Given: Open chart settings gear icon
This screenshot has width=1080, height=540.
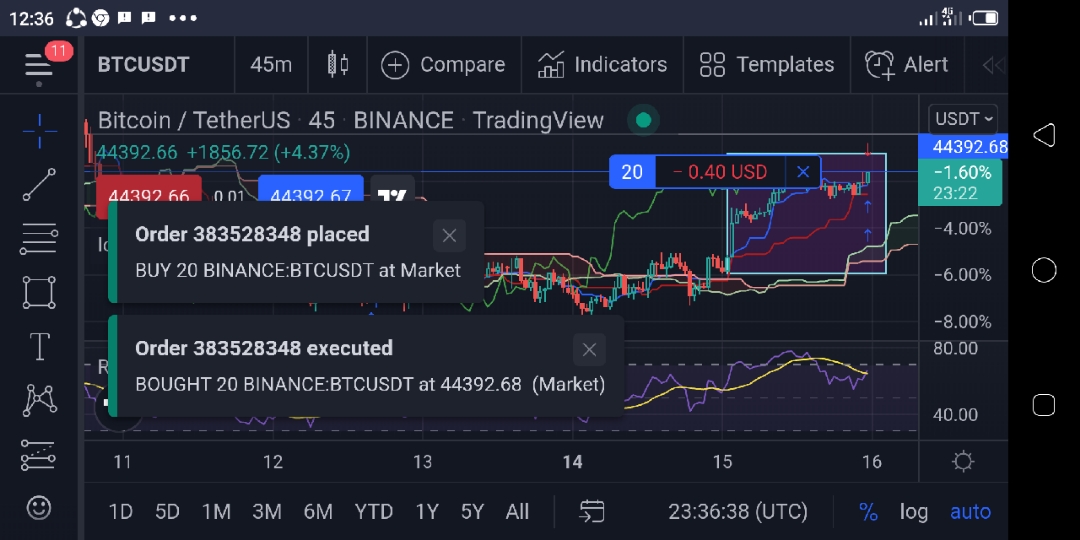Looking at the screenshot, I should click(x=963, y=461).
